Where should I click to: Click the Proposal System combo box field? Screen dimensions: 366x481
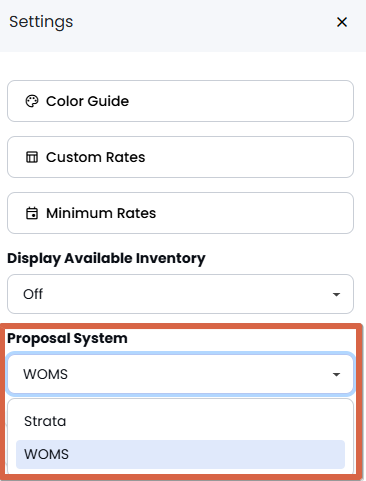pos(180,374)
